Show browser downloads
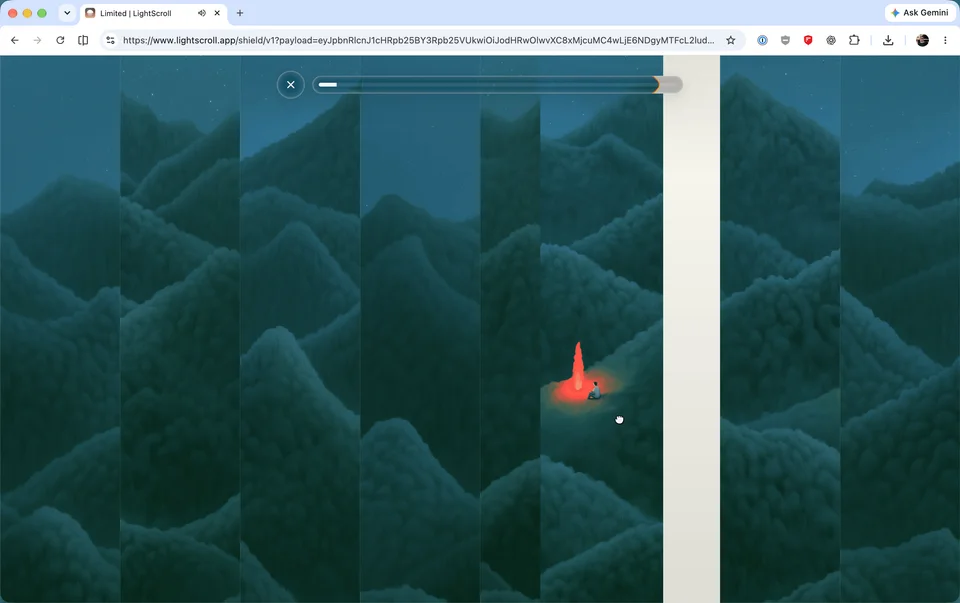Image resolution: width=960 pixels, height=603 pixels. point(888,40)
